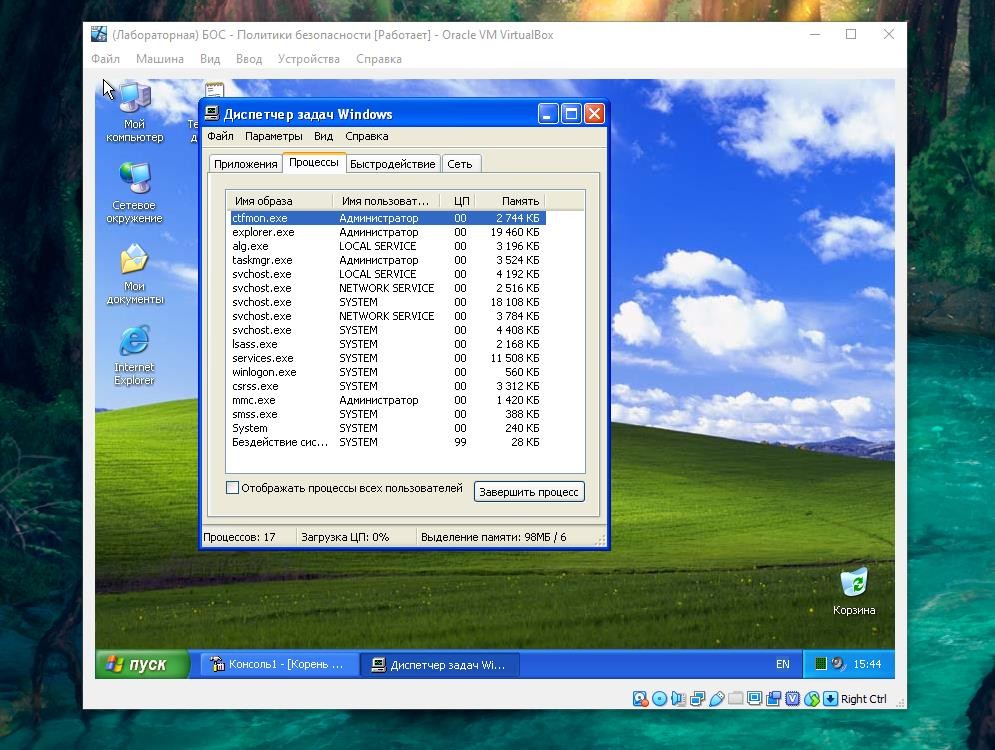Select the ctfmon.exe process row
This screenshot has width=995, height=750.
coord(388,218)
